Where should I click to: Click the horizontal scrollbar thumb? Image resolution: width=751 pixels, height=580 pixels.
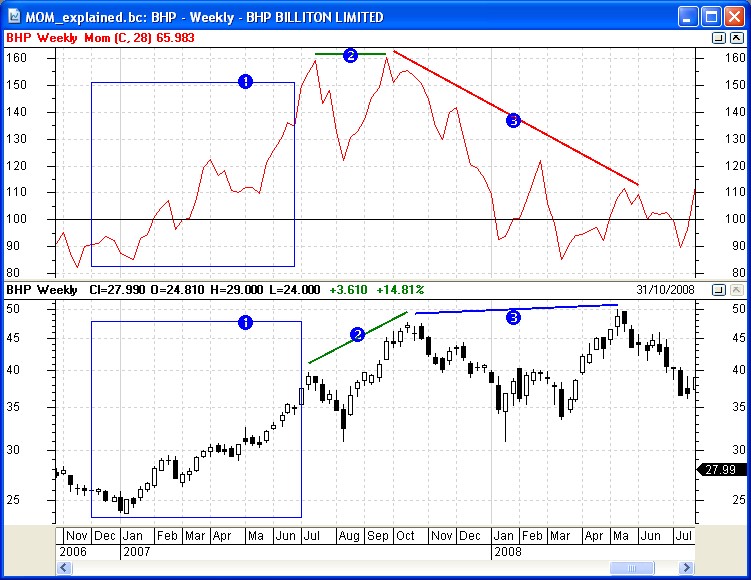click(x=632, y=568)
